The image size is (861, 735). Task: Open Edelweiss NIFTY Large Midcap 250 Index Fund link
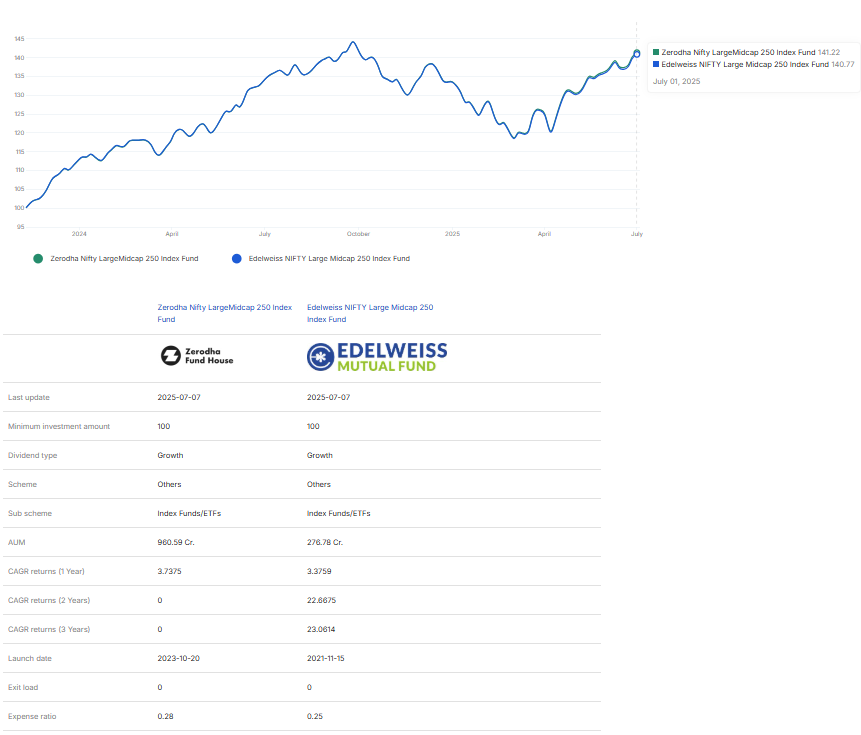click(370, 313)
